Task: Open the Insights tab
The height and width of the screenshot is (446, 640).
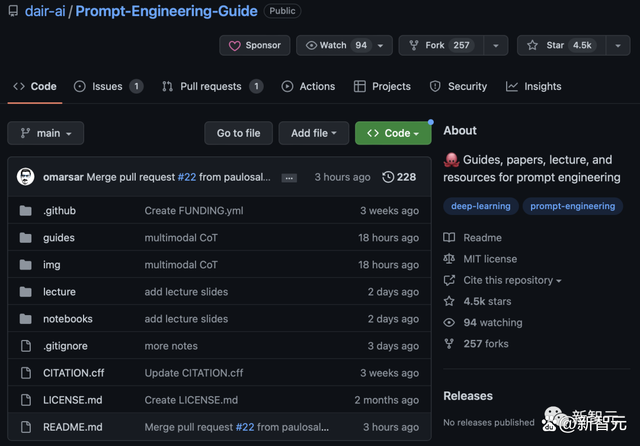Action: tap(533, 87)
